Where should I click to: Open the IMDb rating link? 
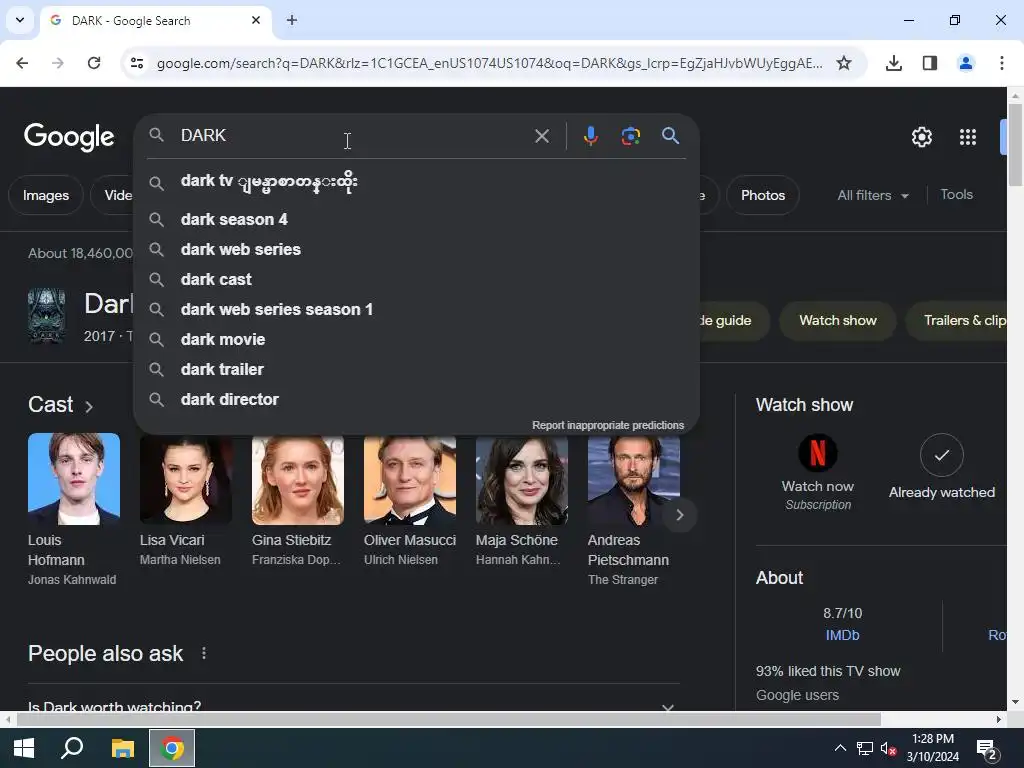click(x=842, y=635)
